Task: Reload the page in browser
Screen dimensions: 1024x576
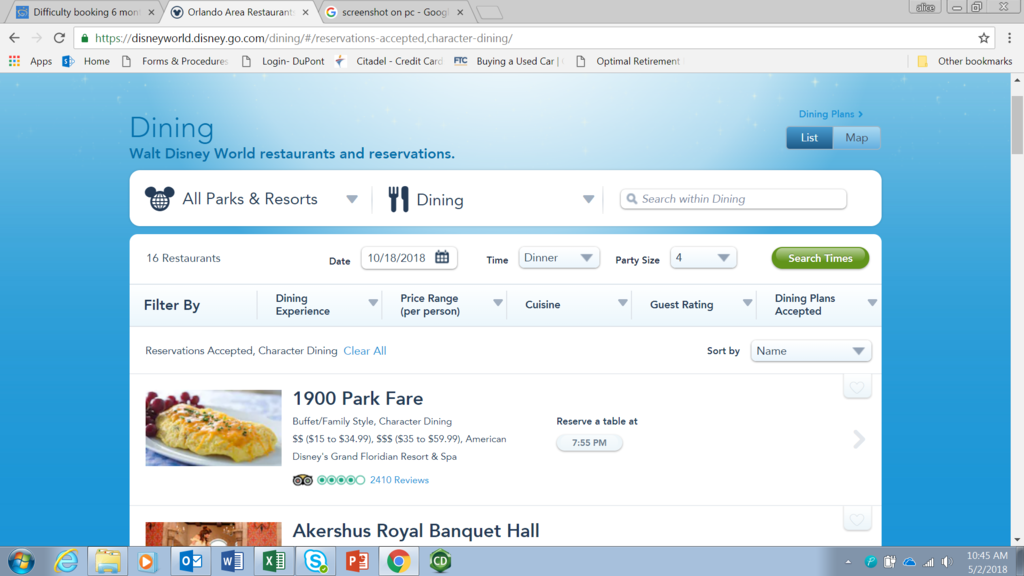Action: point(59,38)
